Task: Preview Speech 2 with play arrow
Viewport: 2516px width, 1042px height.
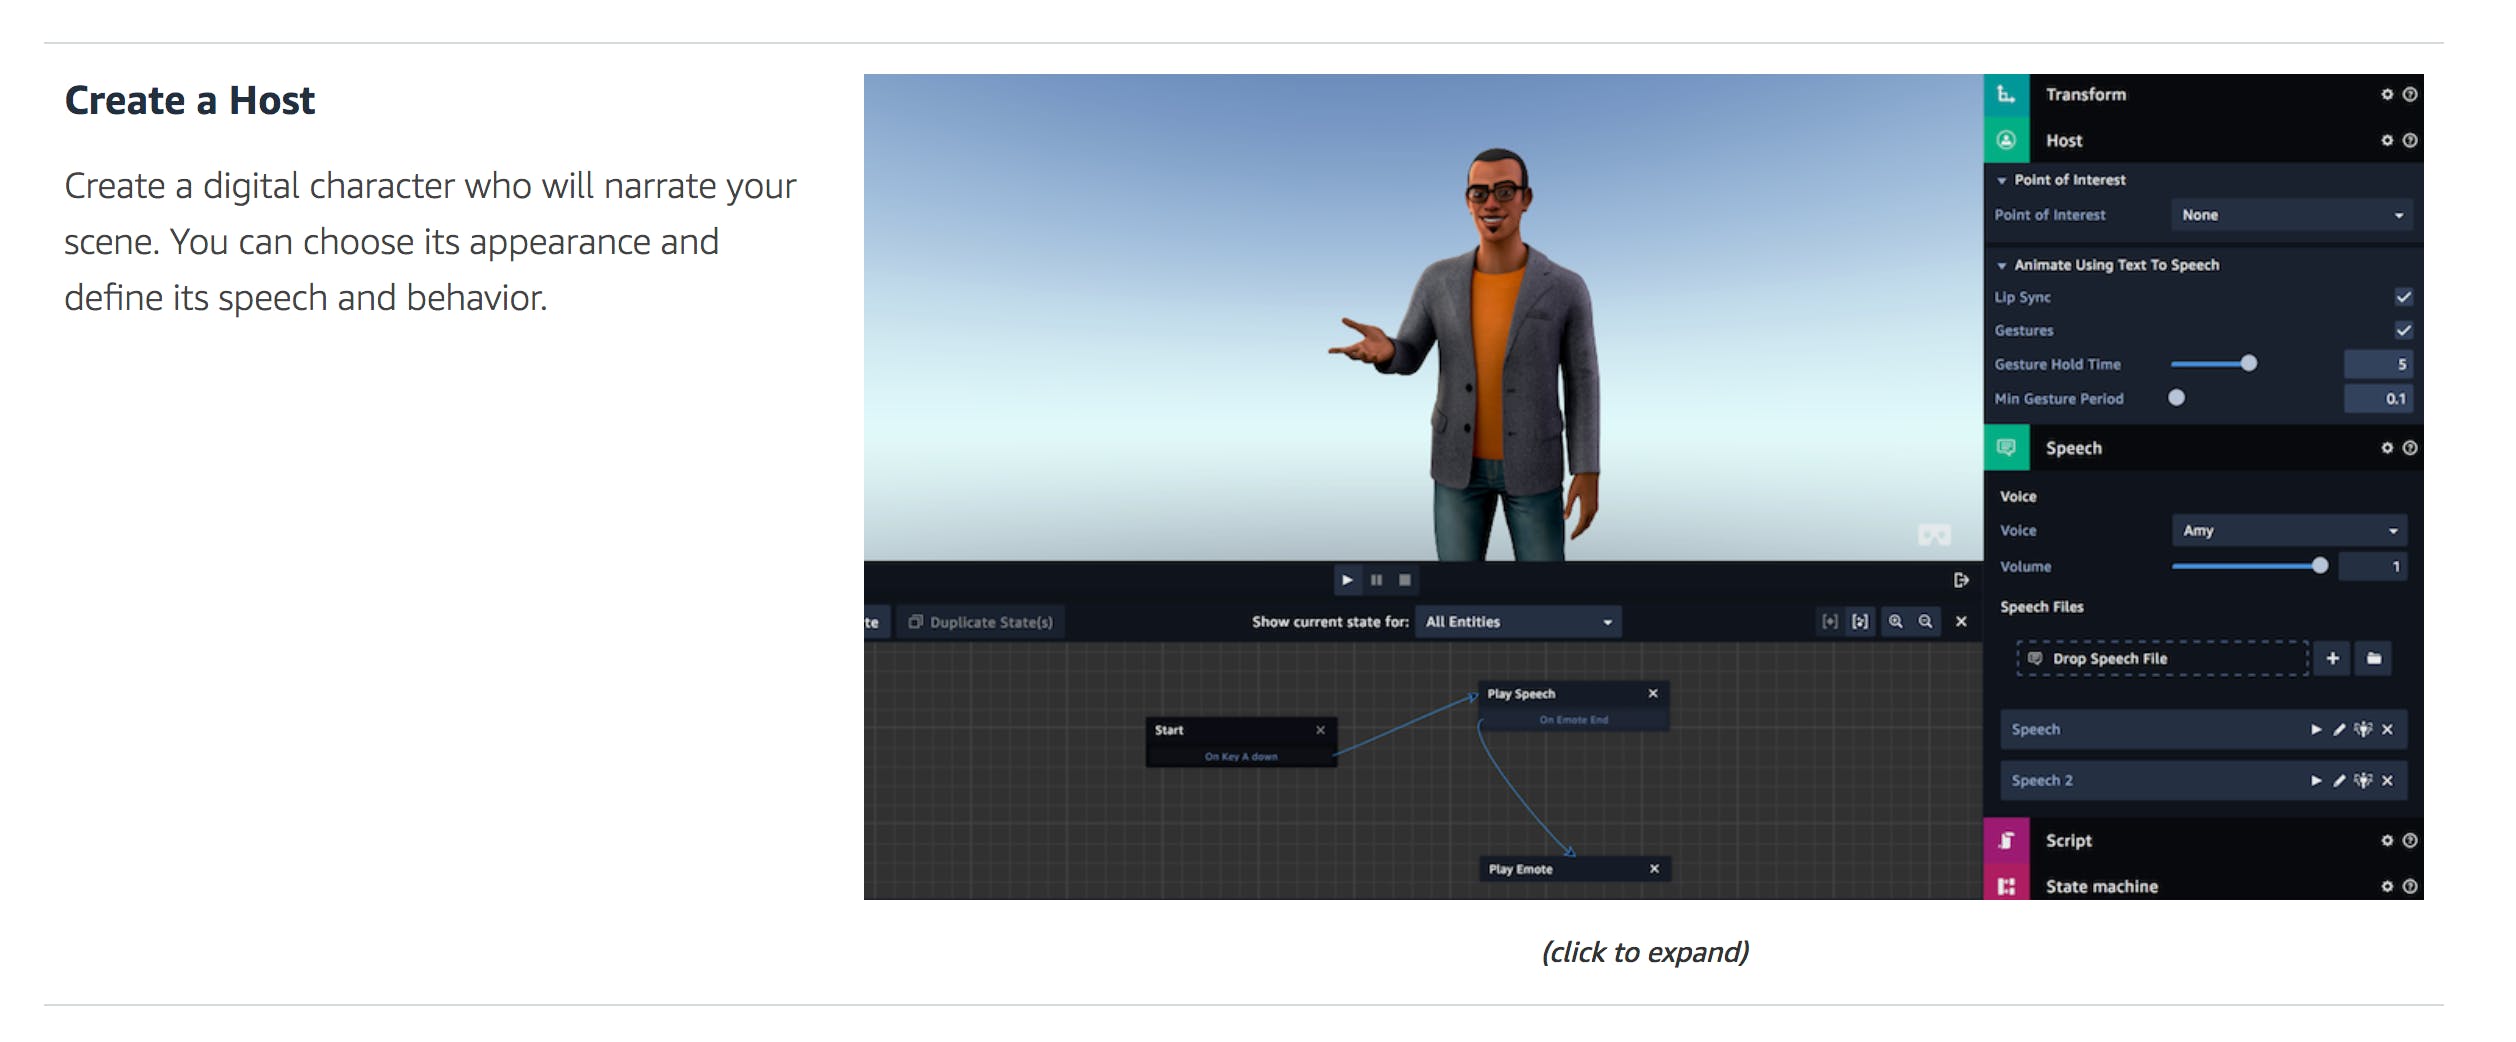Action: point(2315,781)
